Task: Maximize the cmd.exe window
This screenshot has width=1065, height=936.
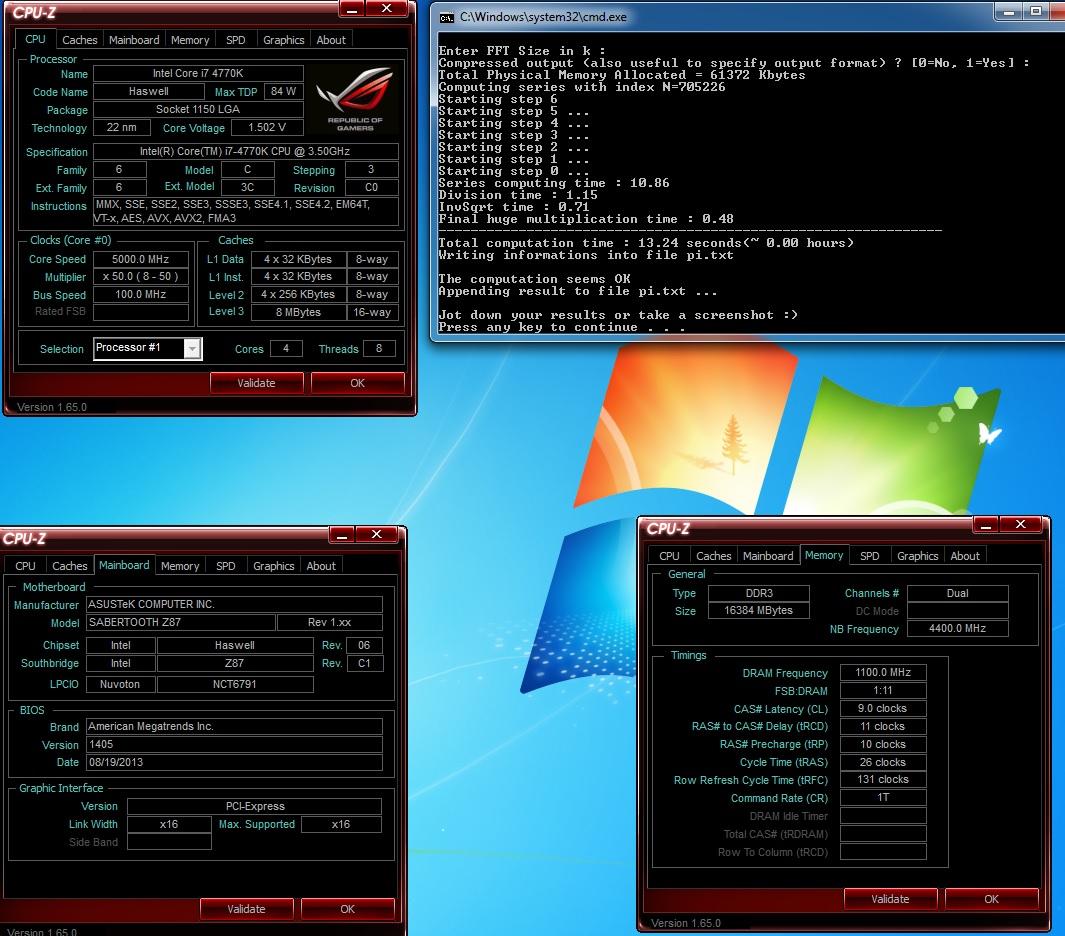Action: [x=1036, y=12]
